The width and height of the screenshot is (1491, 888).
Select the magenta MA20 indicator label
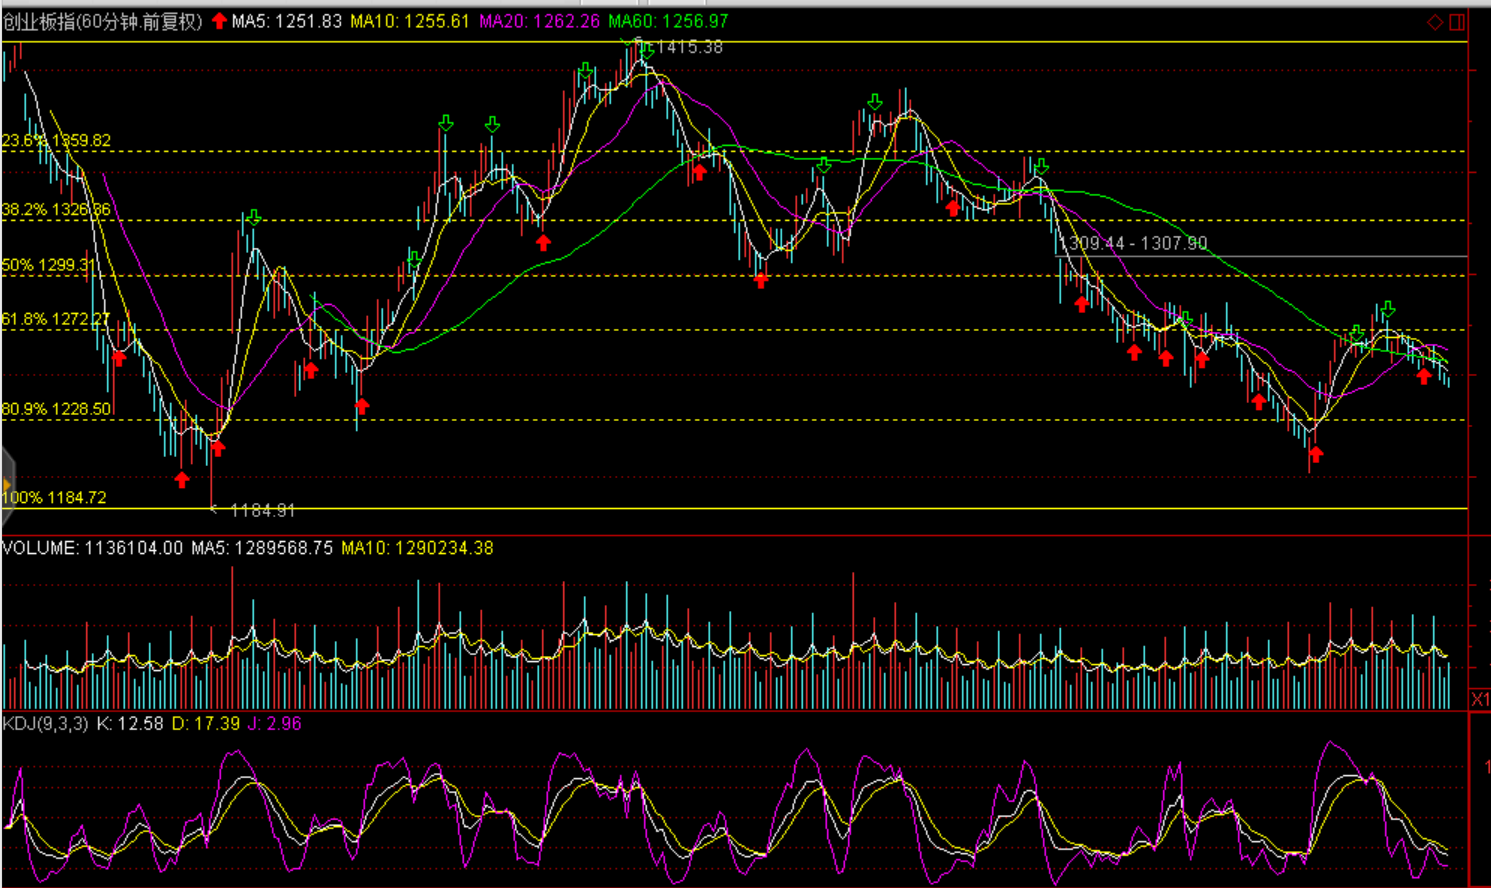pyautogui.click(x=539, y=21)
